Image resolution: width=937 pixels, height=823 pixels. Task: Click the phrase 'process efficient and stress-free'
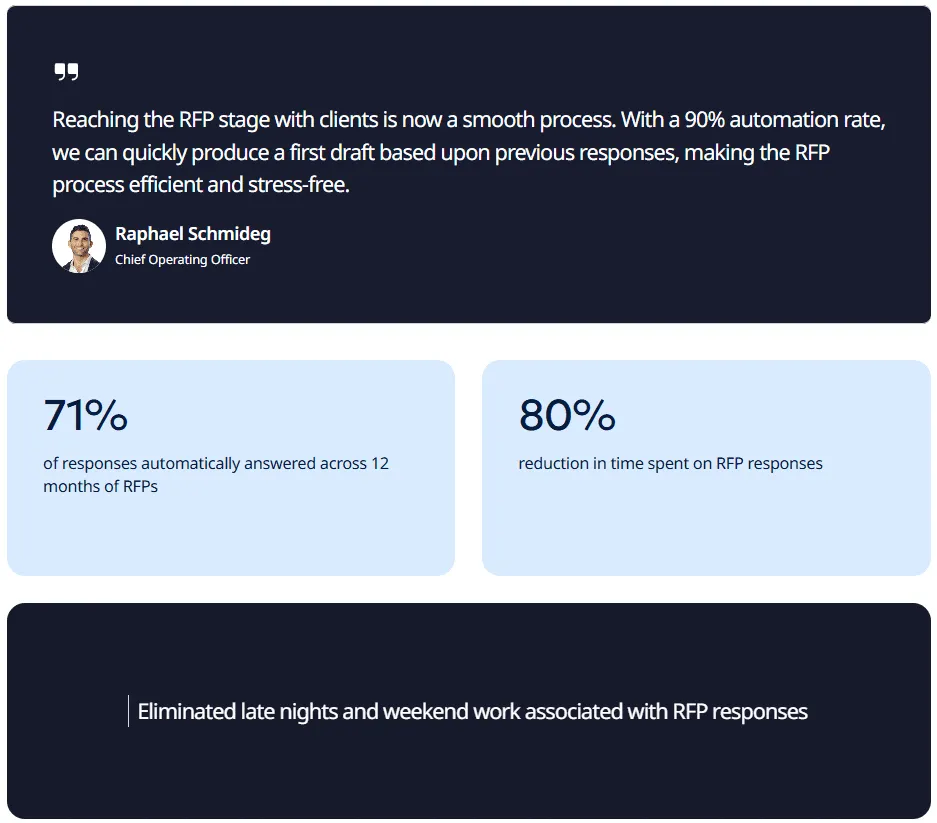pyautogui.click(x=201, y=185)
